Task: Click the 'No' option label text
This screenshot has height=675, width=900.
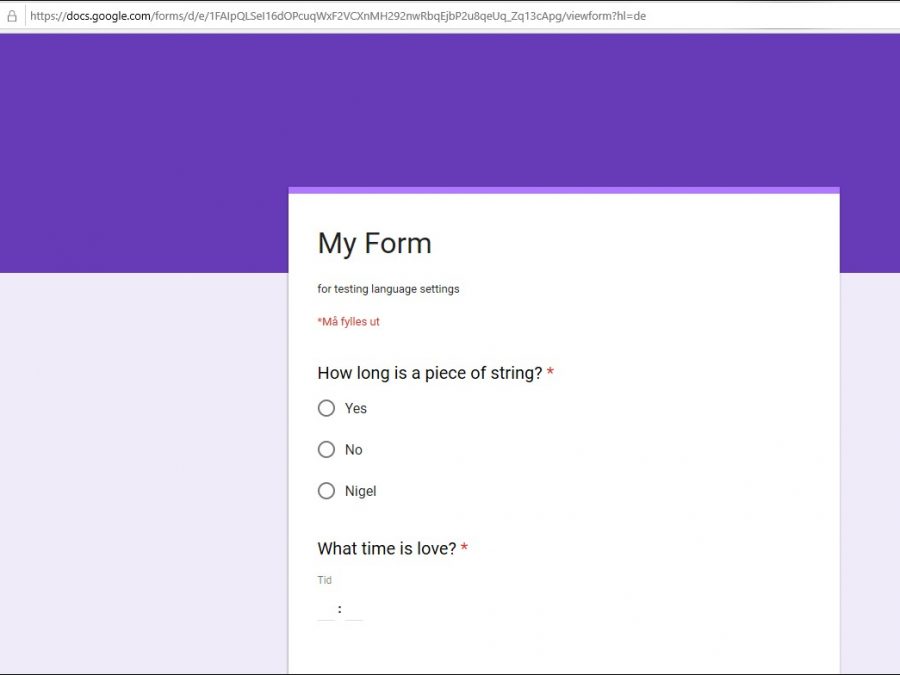Action: click(353, 450)
